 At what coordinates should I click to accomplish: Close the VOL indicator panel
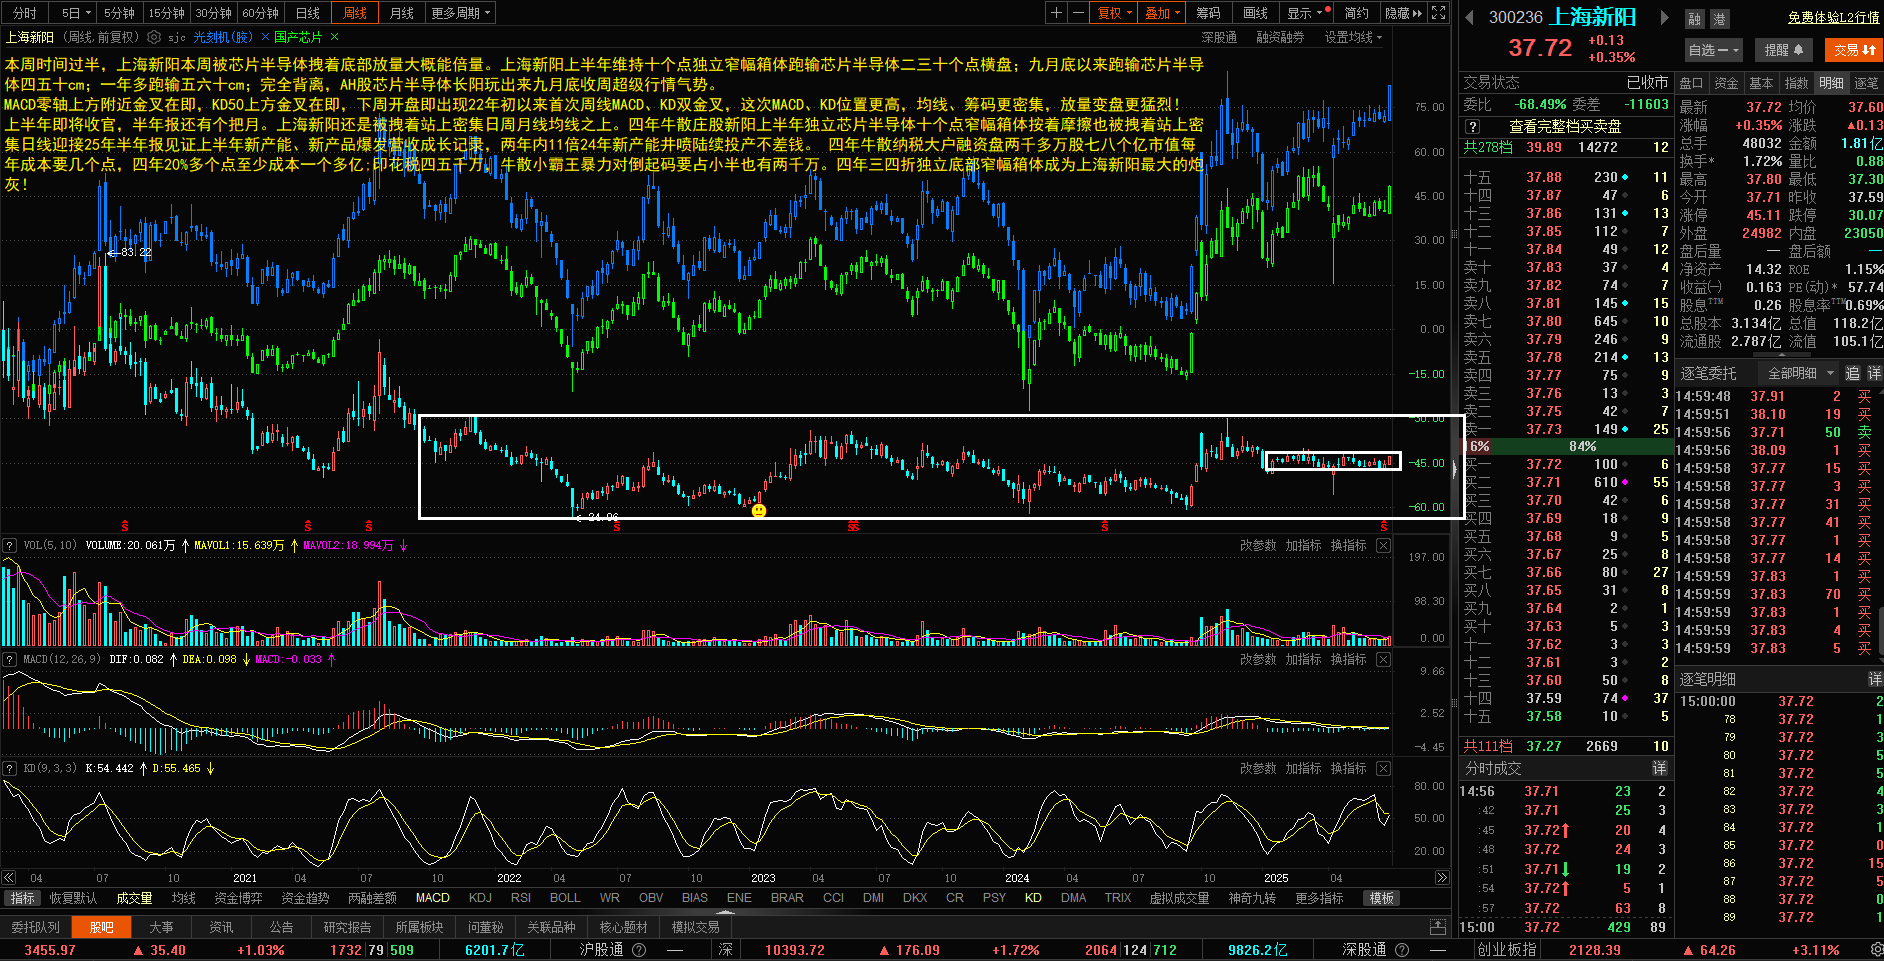pos(1383,545)
